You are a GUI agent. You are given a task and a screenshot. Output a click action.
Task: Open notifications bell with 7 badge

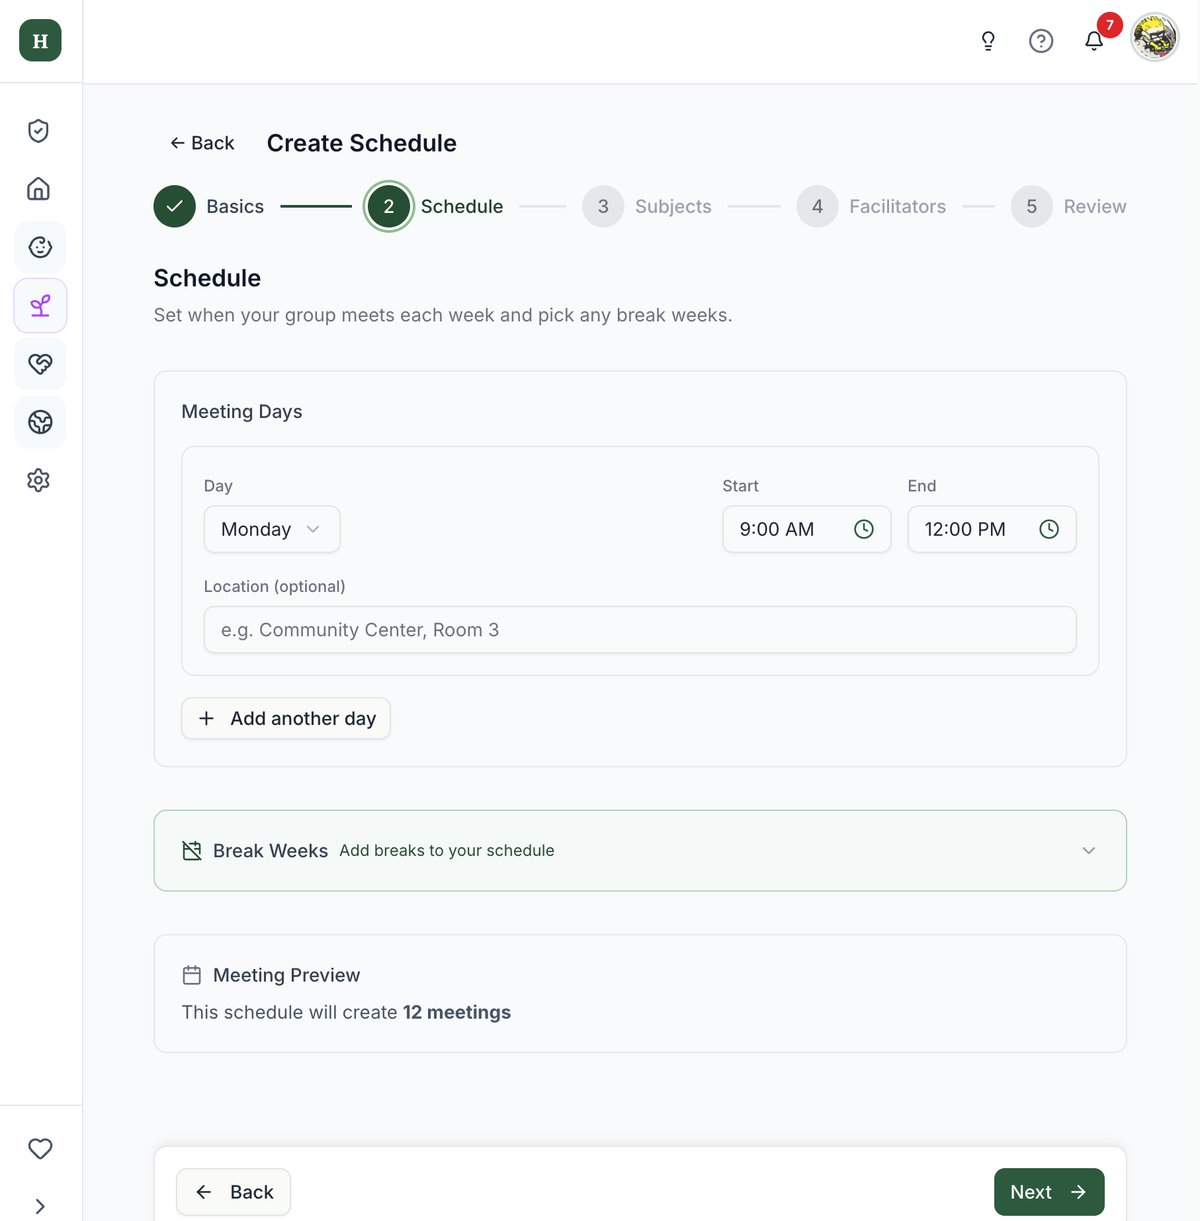click(x=1094, y=41)
